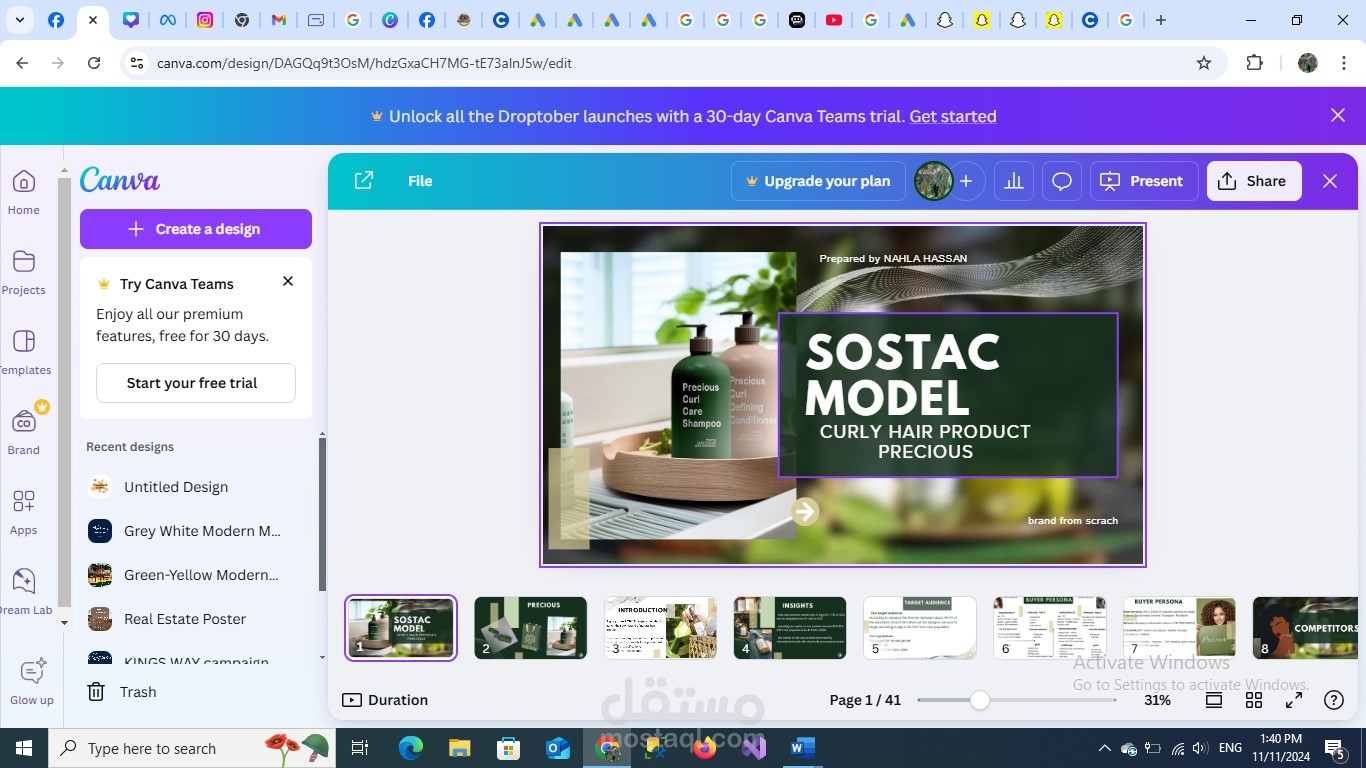Open the File menu
Viewport: 1366px width, 768px height.
point(420,181)
